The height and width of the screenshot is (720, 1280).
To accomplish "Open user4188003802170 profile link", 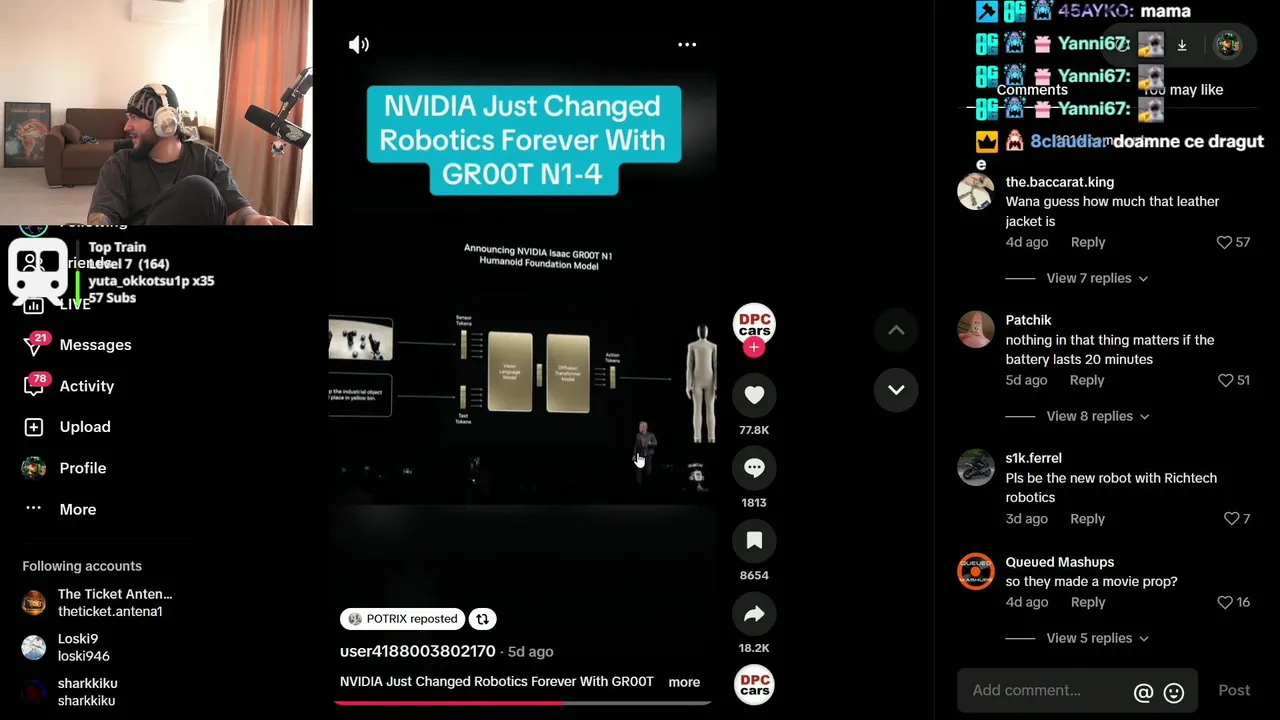I will tap(418, 651).
